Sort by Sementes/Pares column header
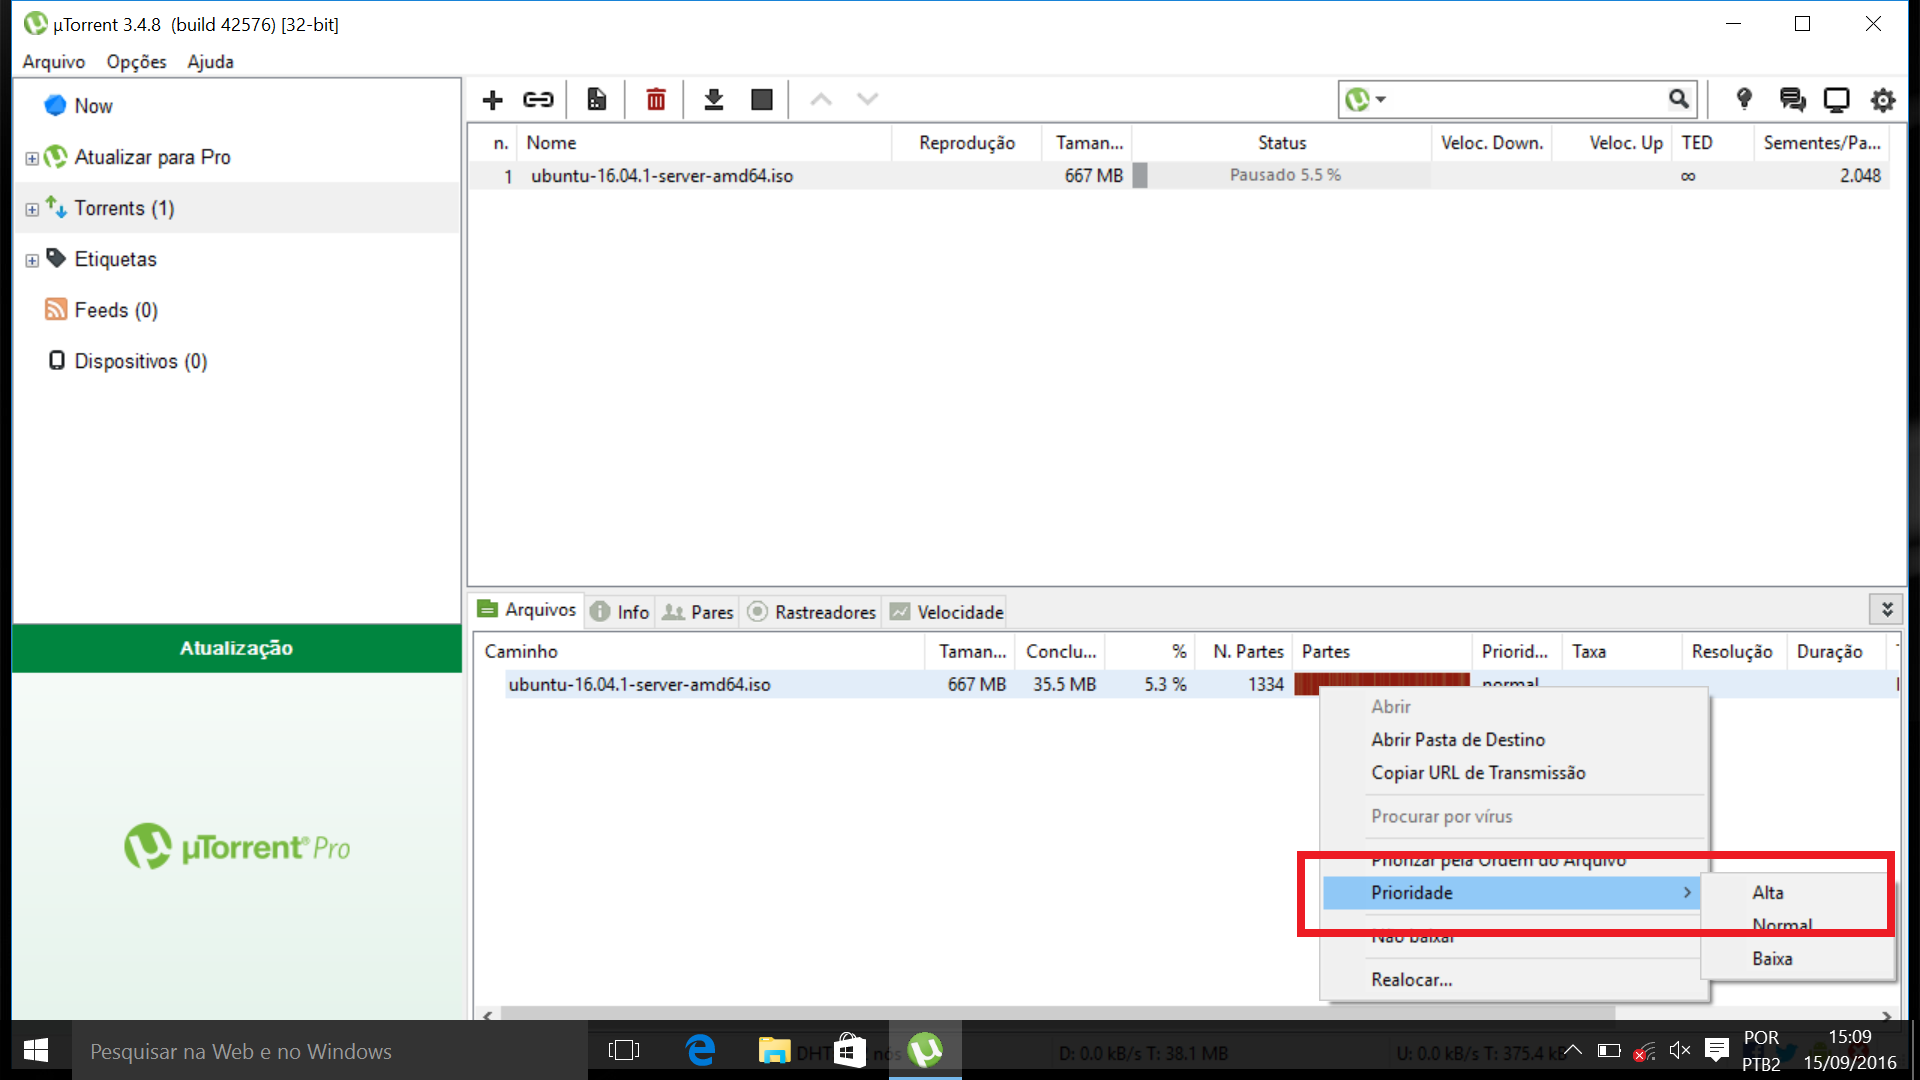Screen dimensions: 1920x1080 click(1822, 143)
